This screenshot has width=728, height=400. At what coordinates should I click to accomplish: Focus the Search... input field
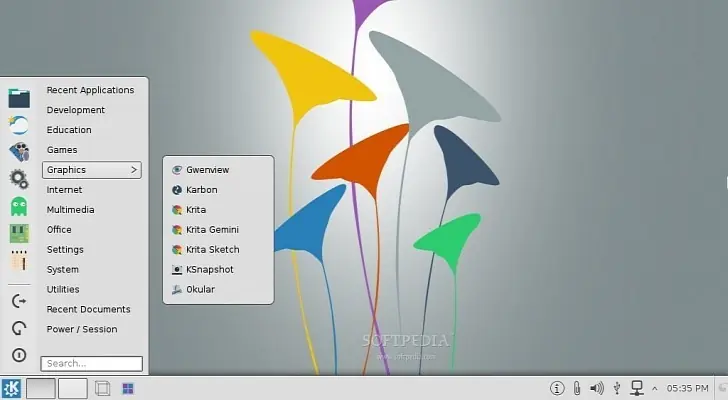click(91, 363)
